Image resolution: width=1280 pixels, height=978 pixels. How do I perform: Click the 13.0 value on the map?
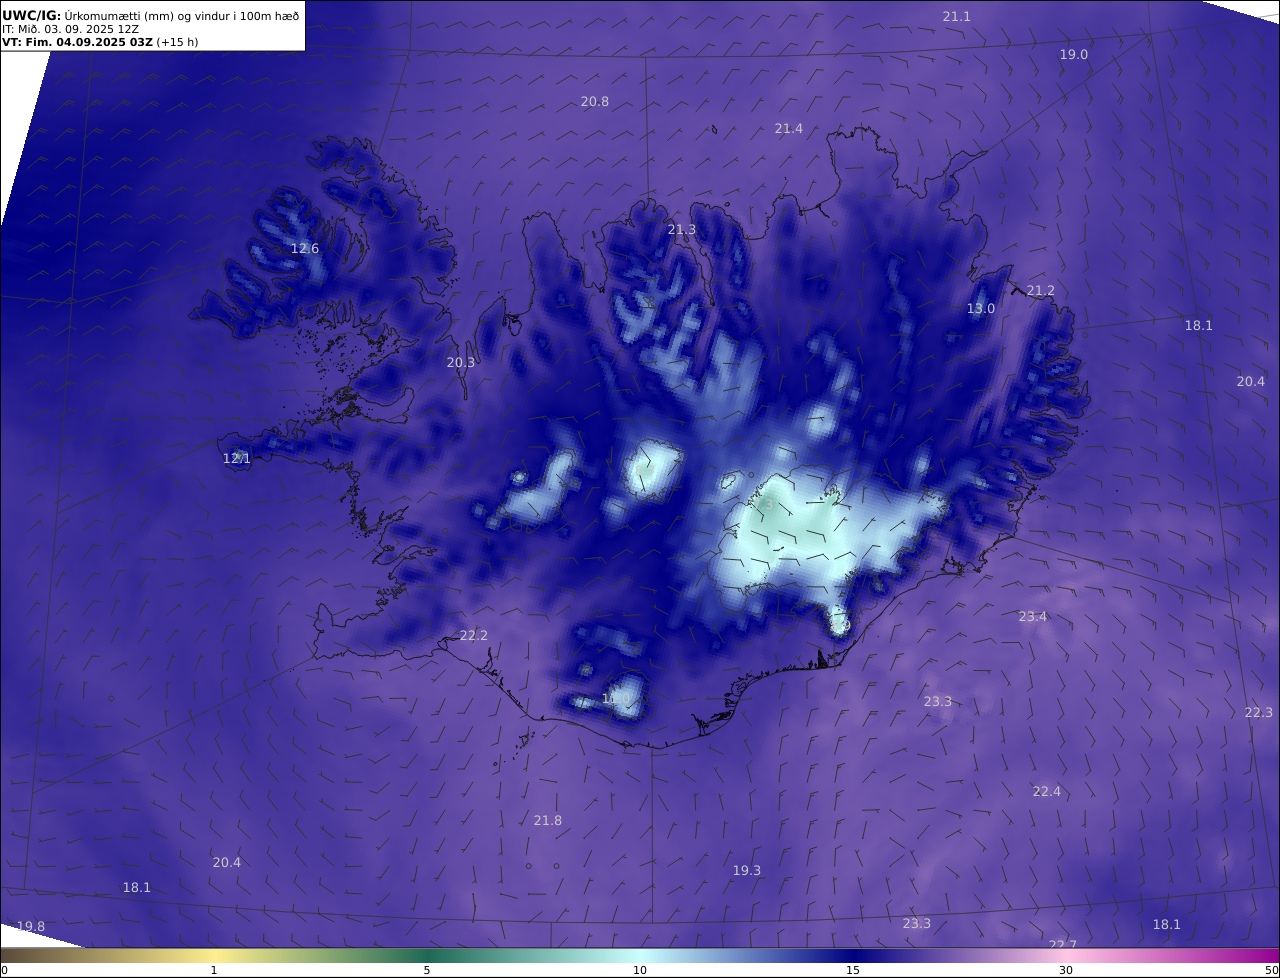[981, 308]
